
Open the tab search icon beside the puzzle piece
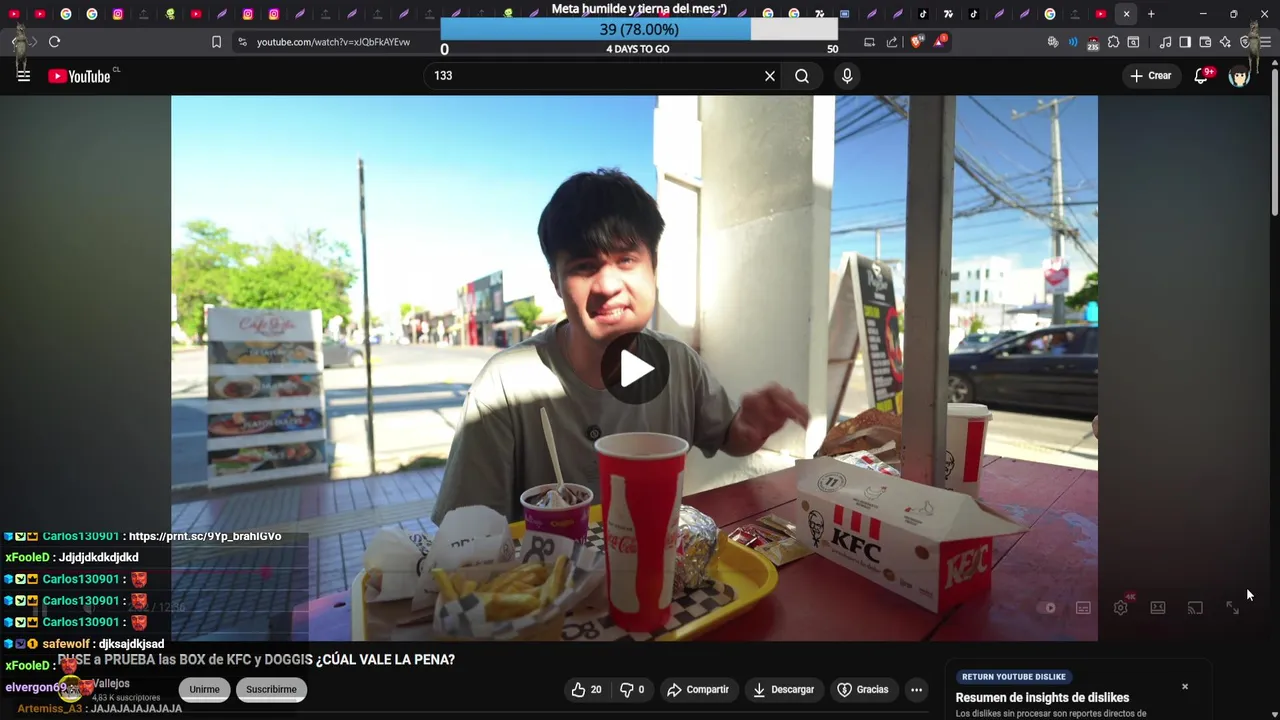pos(1133,42)
